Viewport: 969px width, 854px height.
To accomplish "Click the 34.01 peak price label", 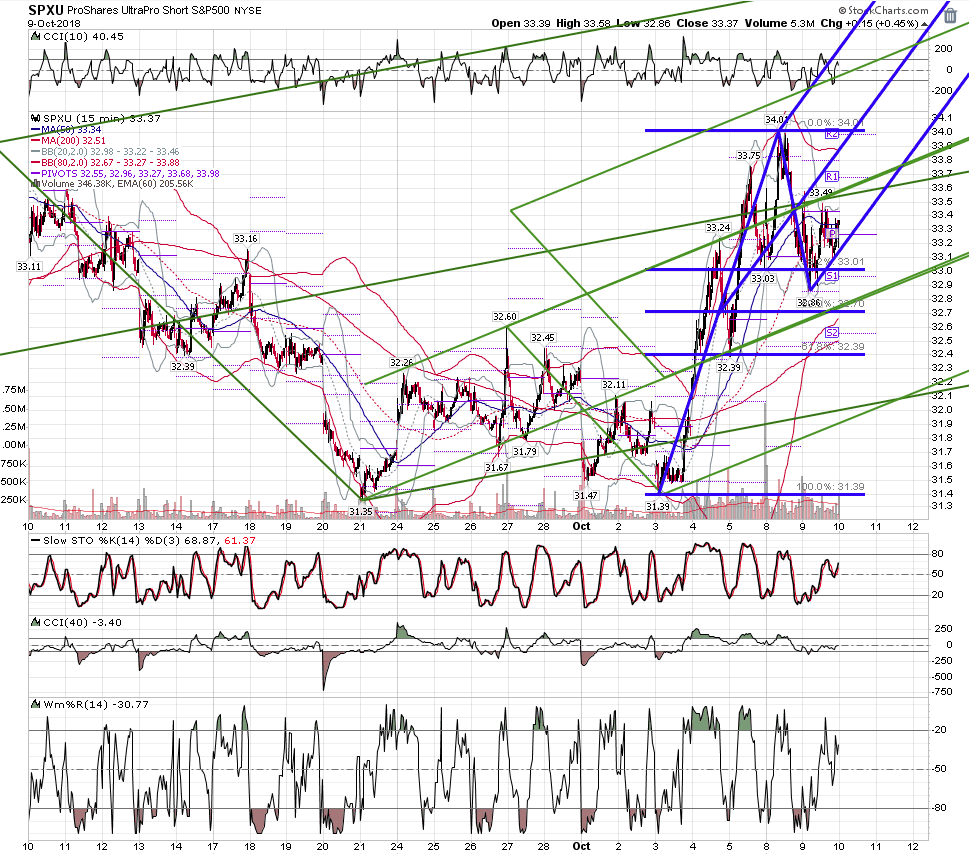I will (x=777, y=120).
